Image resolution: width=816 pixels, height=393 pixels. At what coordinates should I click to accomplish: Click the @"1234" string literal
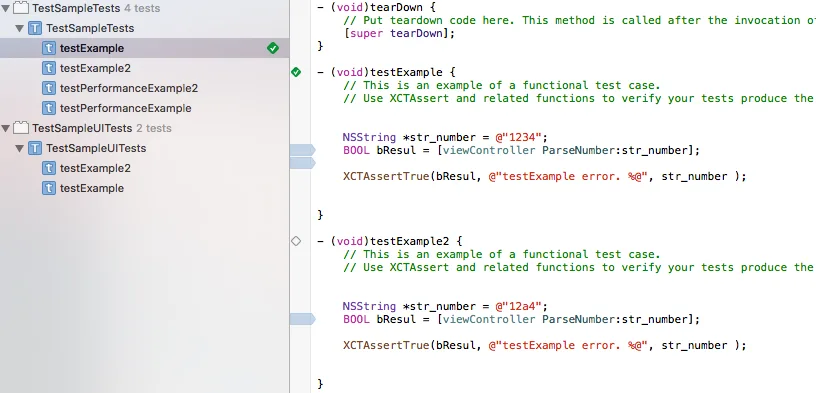click(518, 137)
